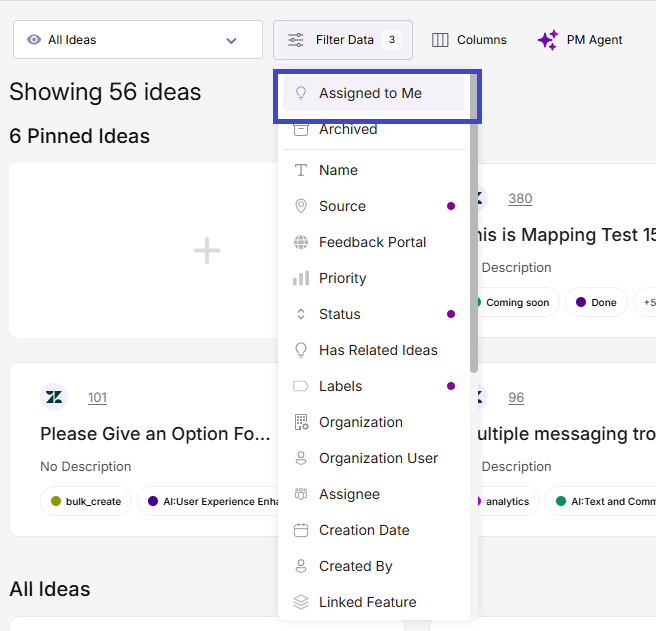656x631 pixels.
Task: Open idea number 380 link
Action: (520, 198)
